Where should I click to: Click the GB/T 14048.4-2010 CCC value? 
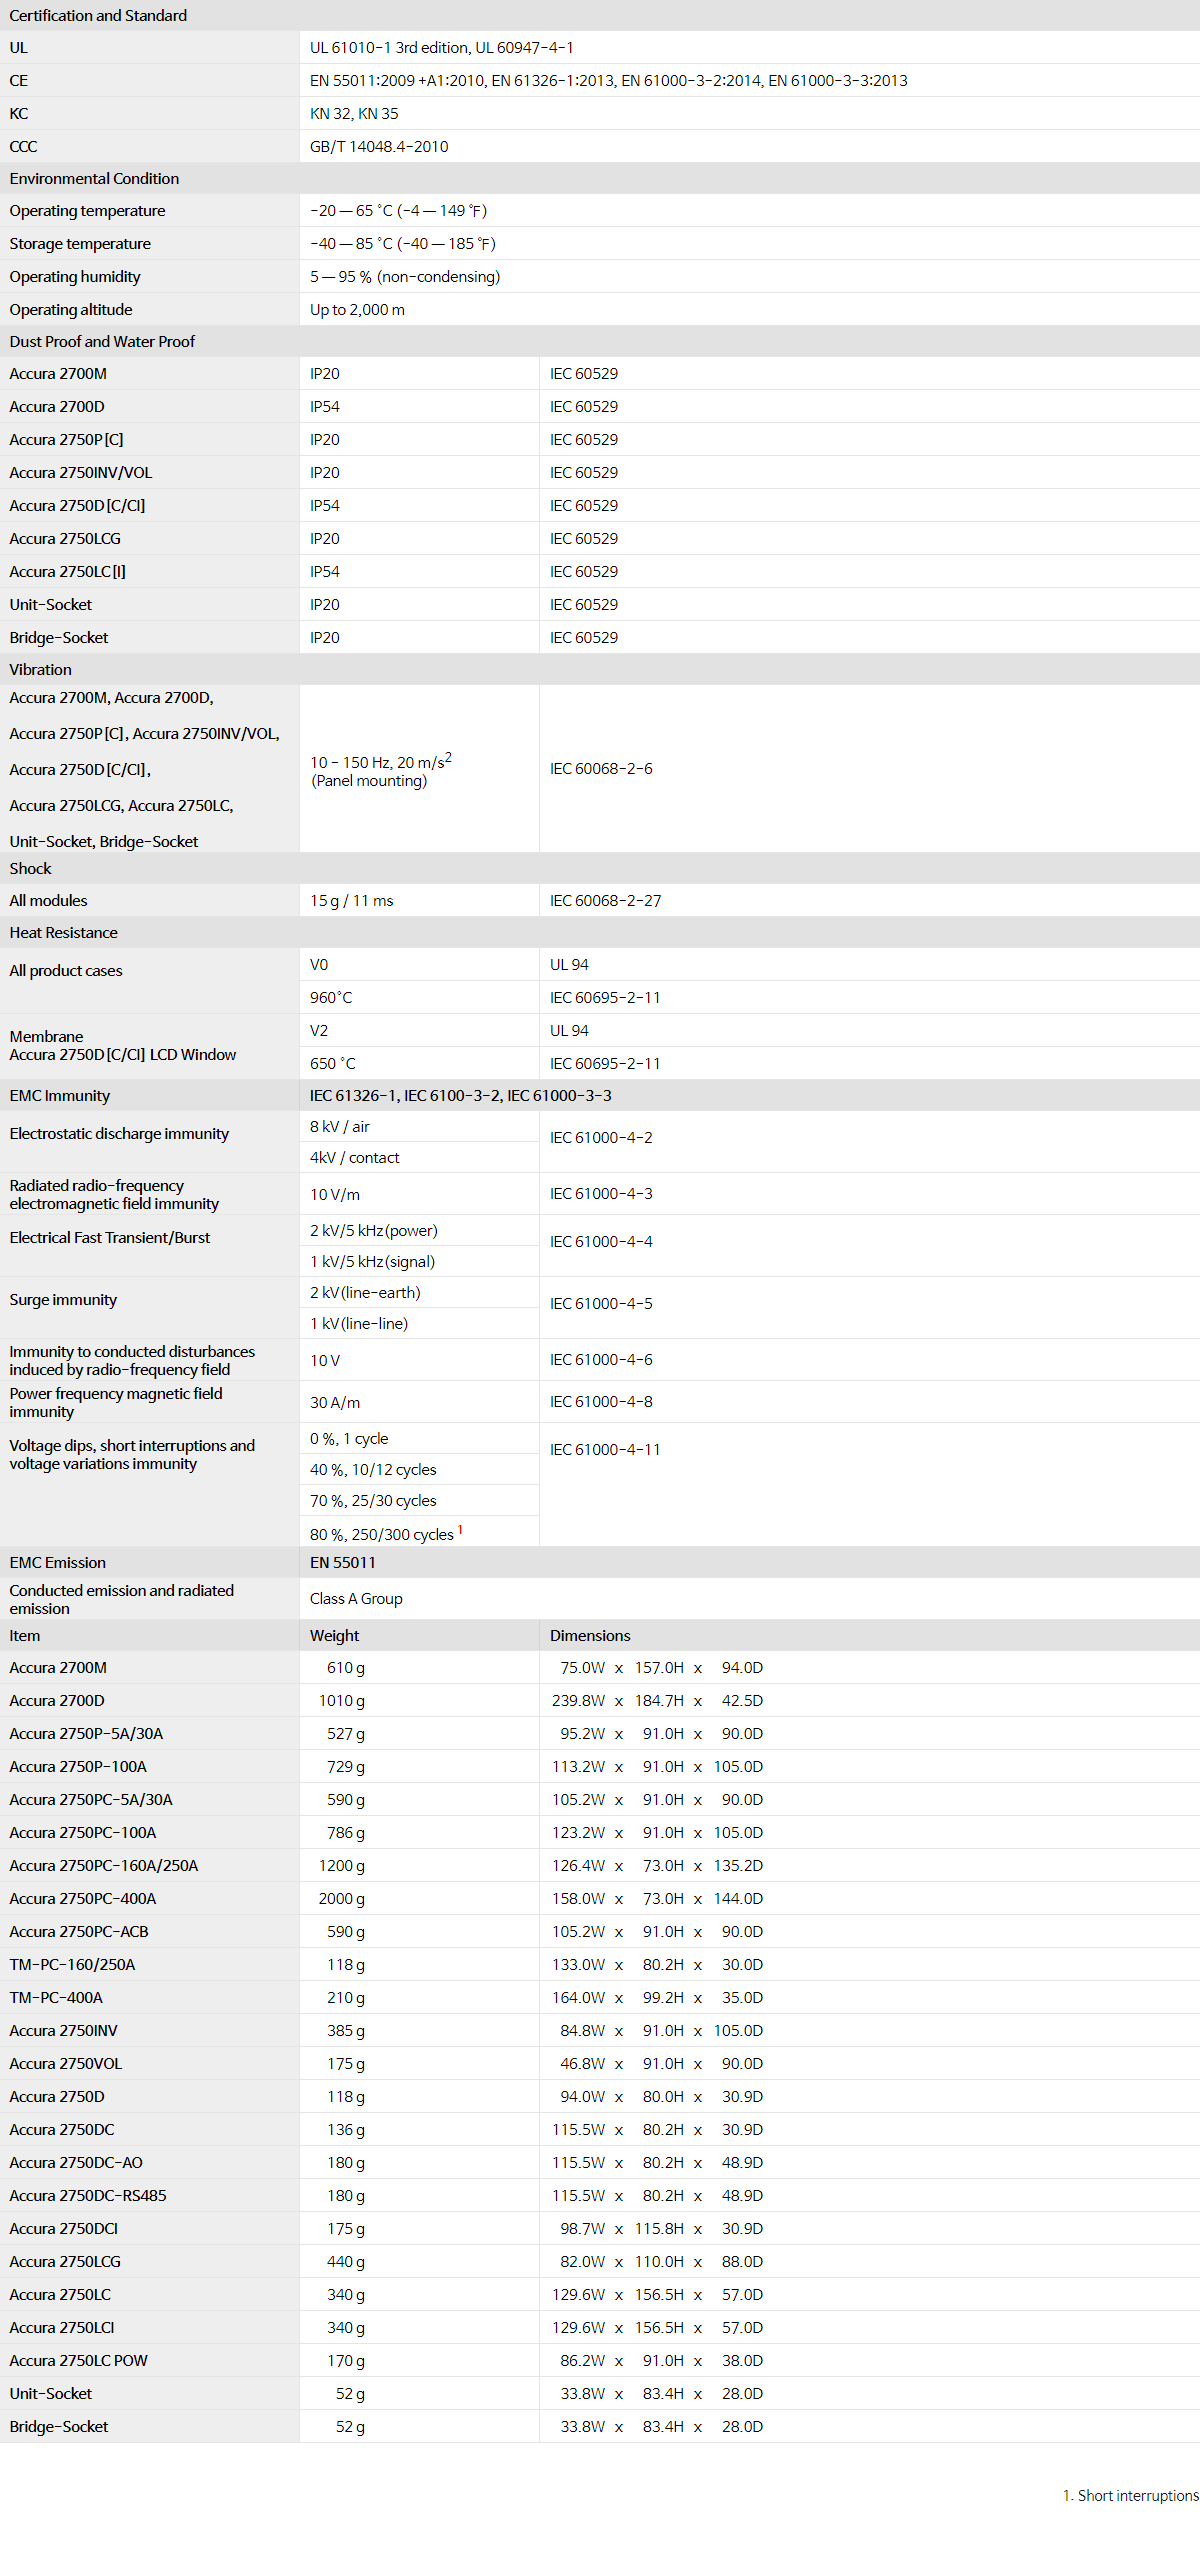tap(379, 147)
